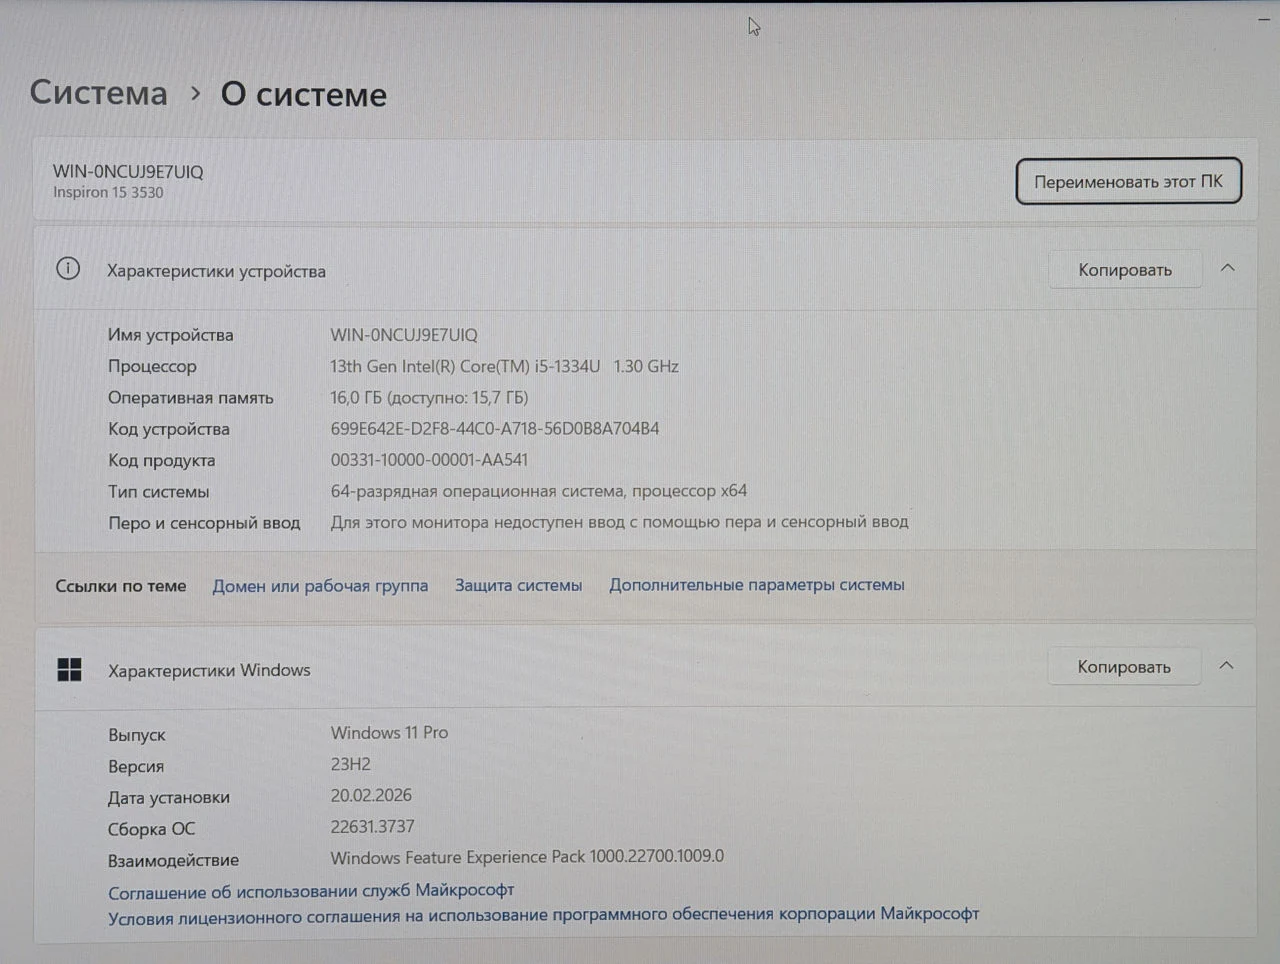
Task: Click the Оперативная память label
Action: click(x=191, y=397)
